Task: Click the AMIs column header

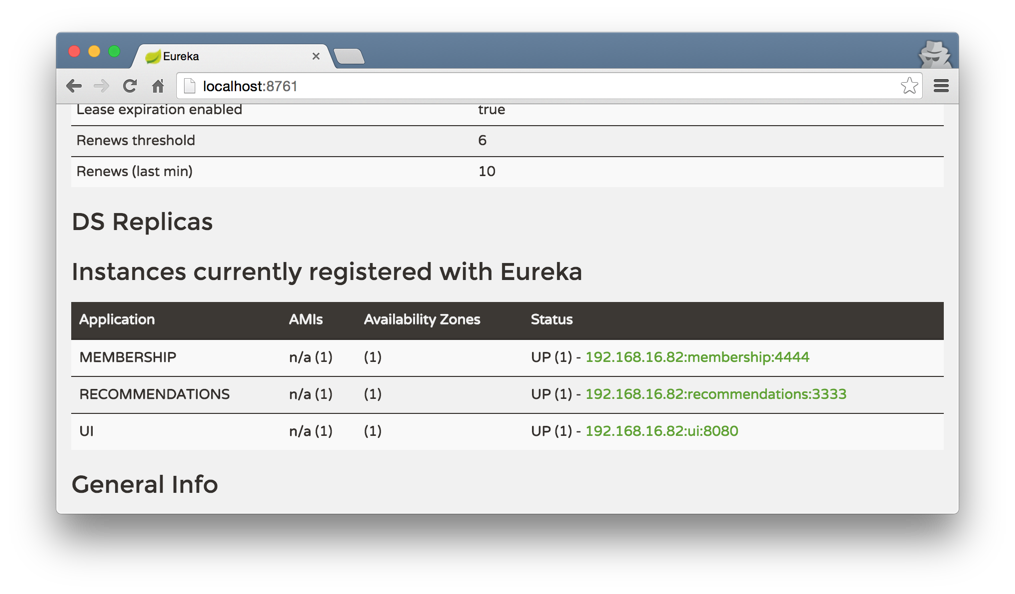Action: (306, 320)
